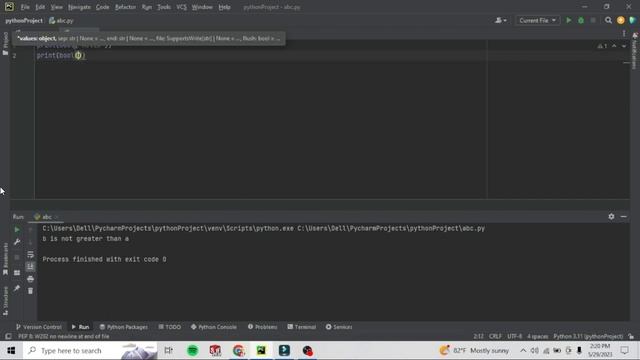Open the Current File run configuration dropdown
This screenshot has height=360, width=640.
537,20
